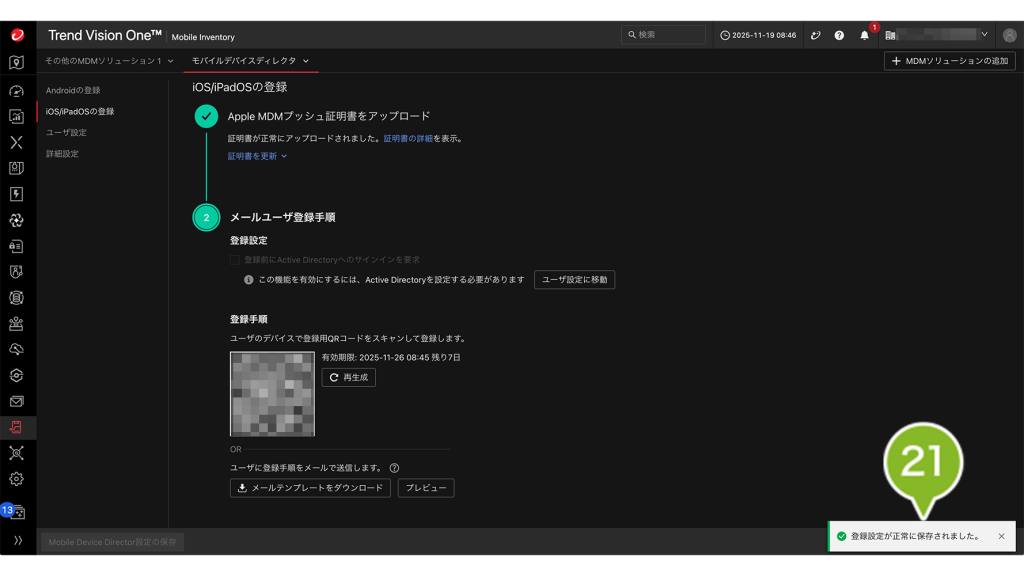The height and width of the screenshot is (576, 1024).
Task: Click the help question mark icon
Action: (839, 35)
